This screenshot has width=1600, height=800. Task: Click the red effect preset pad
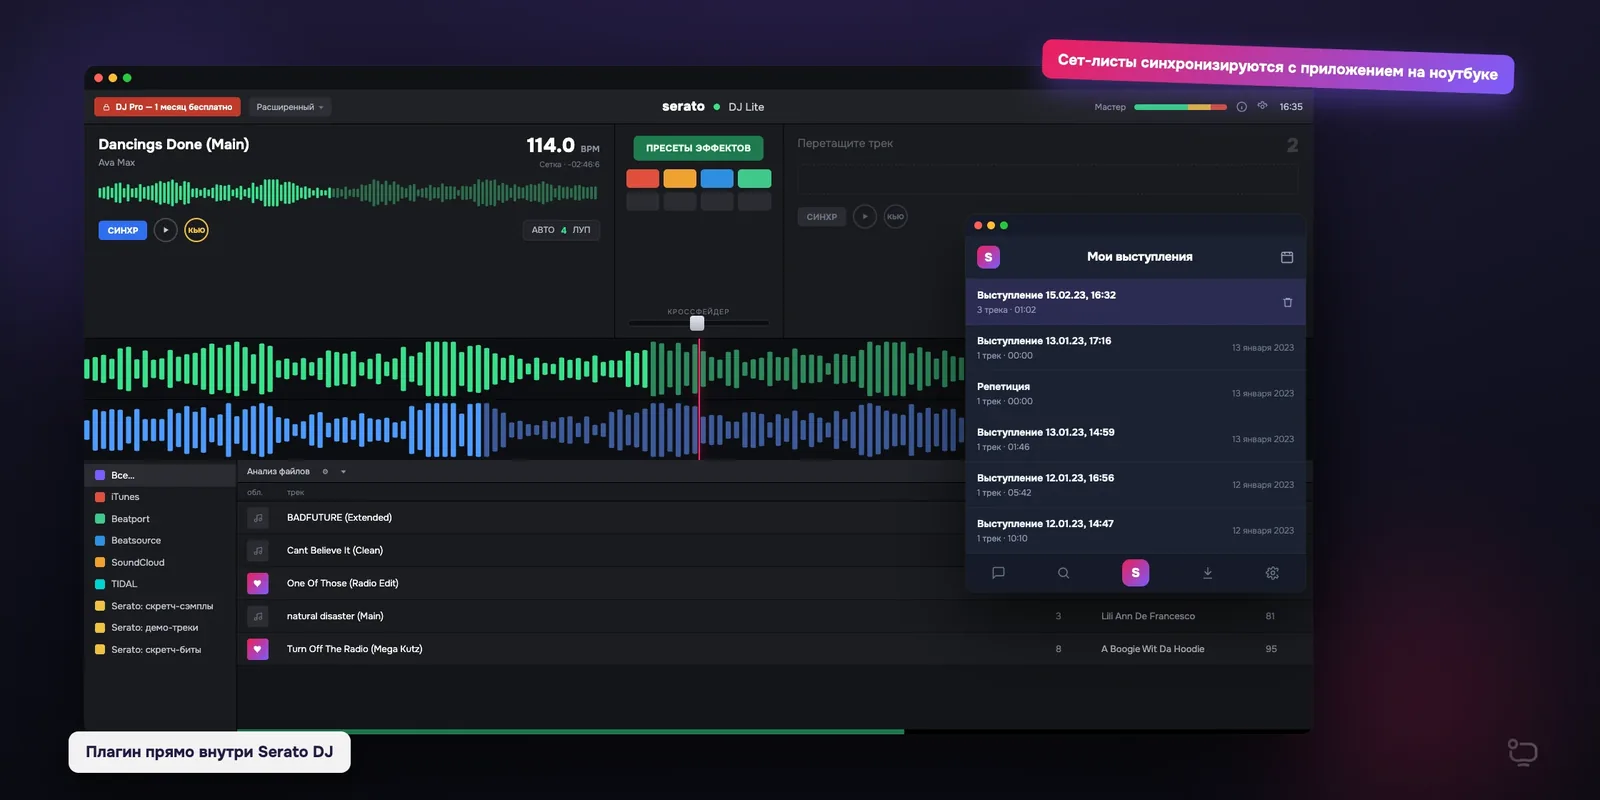pyautogui.click(x=643, y=179)
